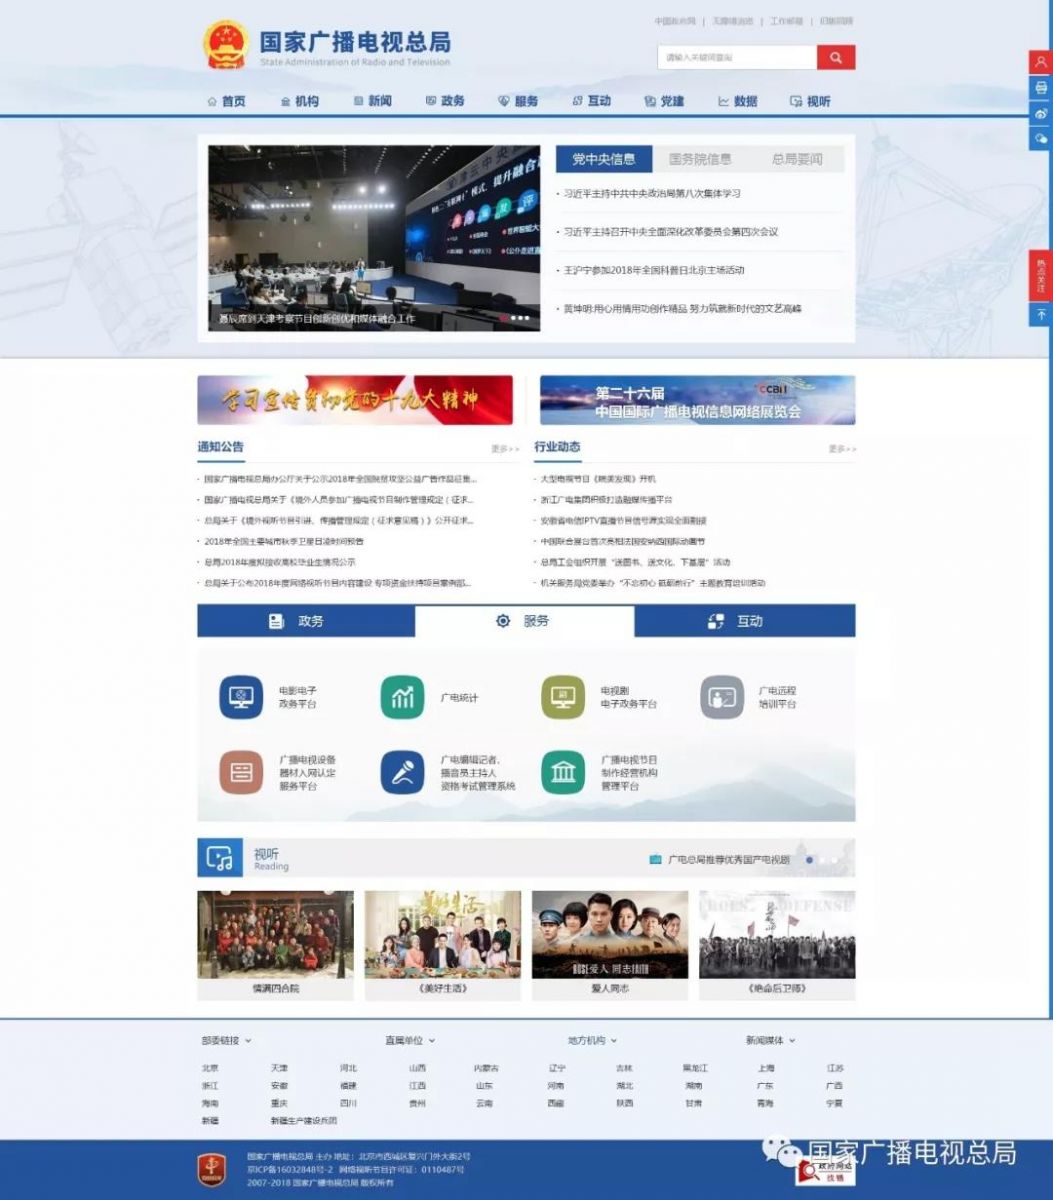This screenshot has height=1200, width=1053.
Task: Click the 北京 regional link
Action: 210,1068
